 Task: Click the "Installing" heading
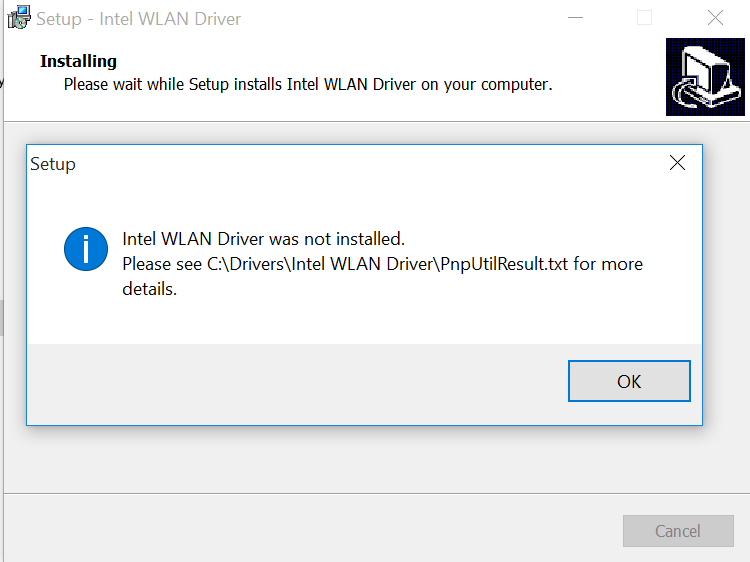[x=78, y=62]
